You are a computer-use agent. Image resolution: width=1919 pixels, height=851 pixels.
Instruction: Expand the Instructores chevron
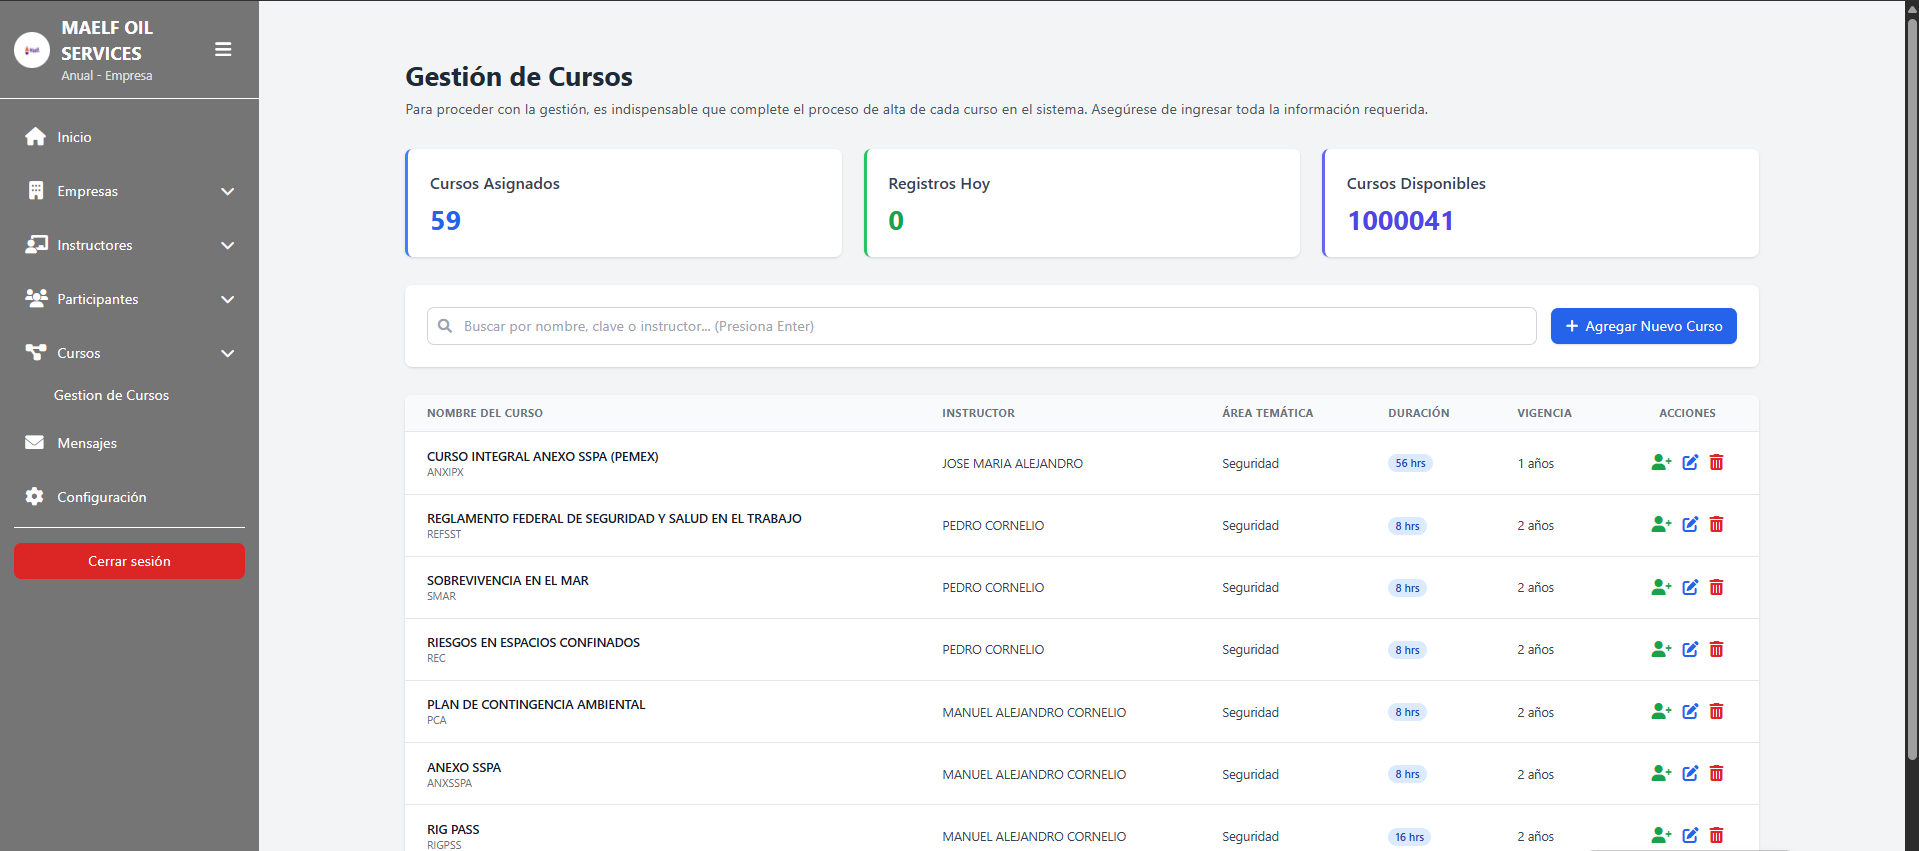coord(227,245)
